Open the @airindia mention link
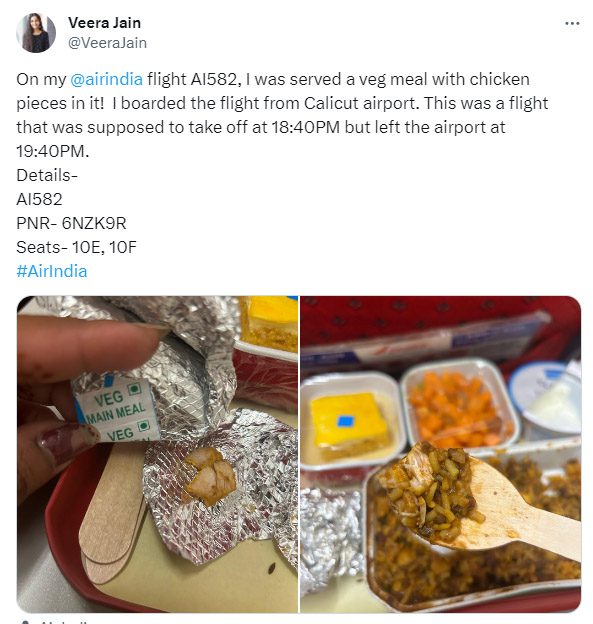This screenshot has height=624, width=593. (106, 79)
